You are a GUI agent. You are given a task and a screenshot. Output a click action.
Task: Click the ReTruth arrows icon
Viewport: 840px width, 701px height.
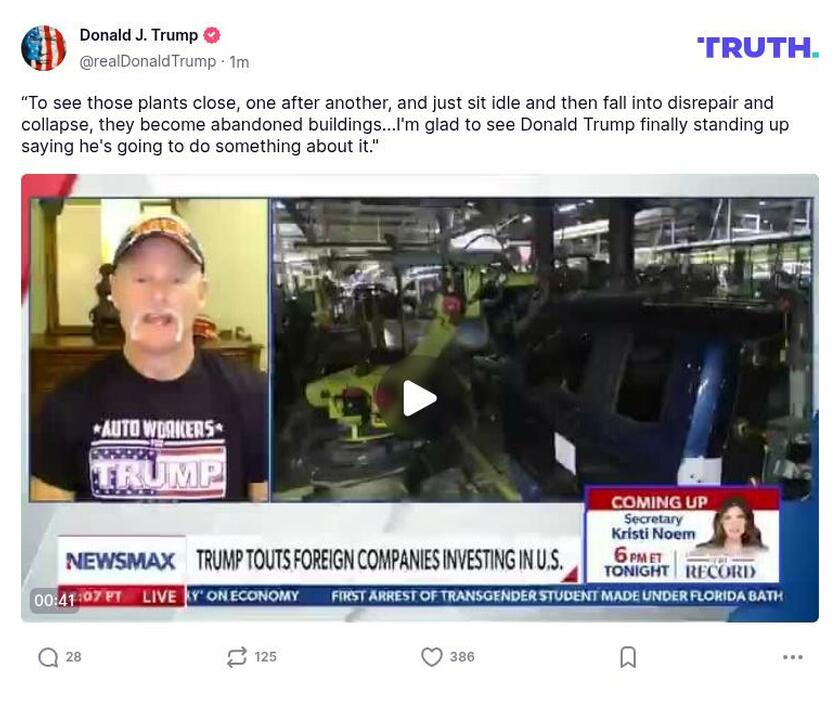(x=237, y=657)
